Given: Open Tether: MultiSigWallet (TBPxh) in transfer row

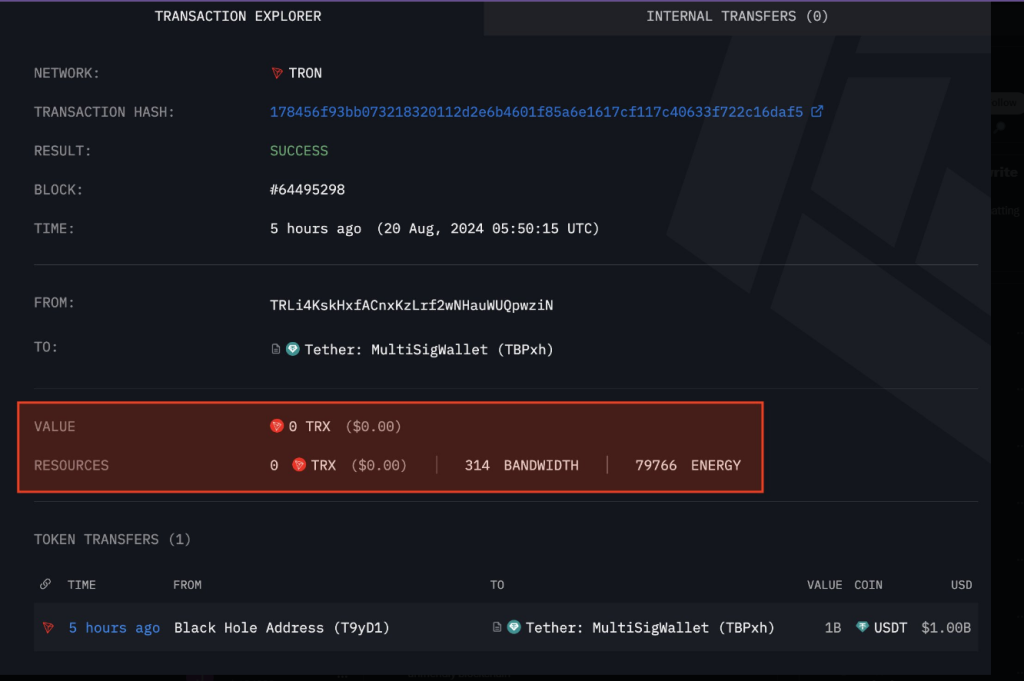Looking at the screenshot, I should pos(650,628).
